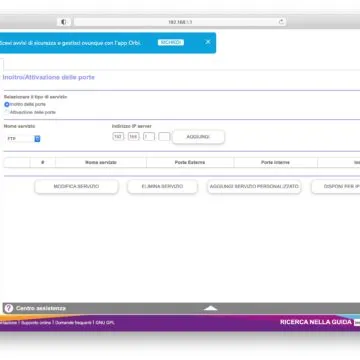The width and height of the screenshot is (360, 360).
Task: Reload the page with the refresh icon
Action: click(x=281, y=22)
